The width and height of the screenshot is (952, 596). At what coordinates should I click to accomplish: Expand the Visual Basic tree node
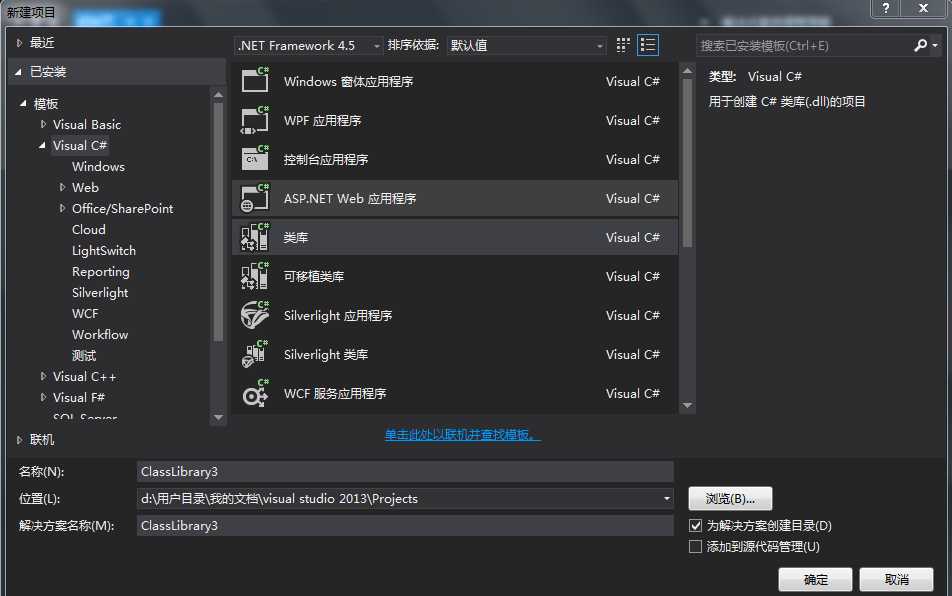(x=43, y=124)
